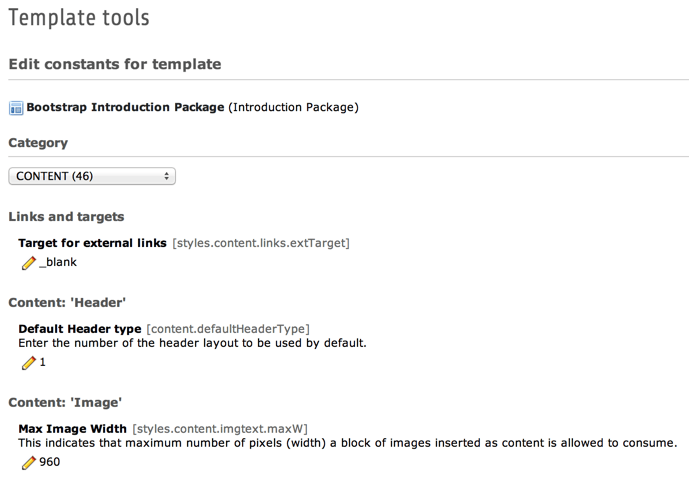Click the (Introduction Package) text after the title
This screenshot has height=479, width=689.
[293, 107]
